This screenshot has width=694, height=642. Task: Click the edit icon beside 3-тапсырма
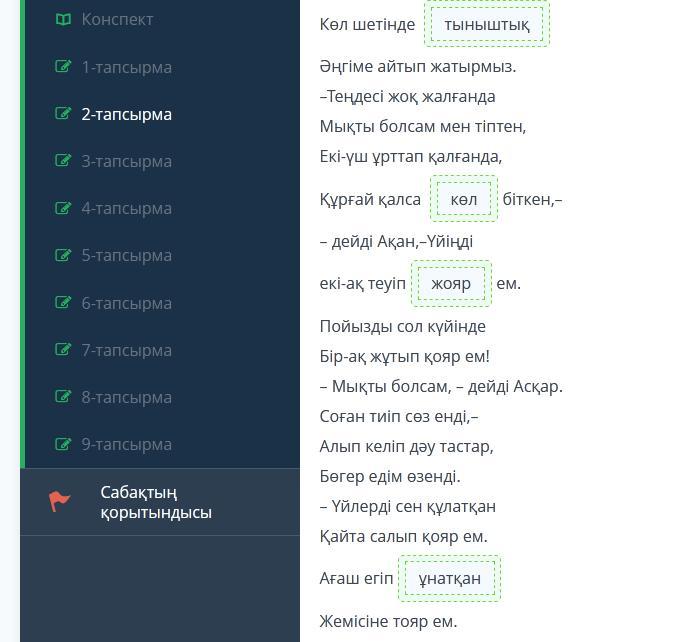(x=63, y=161)
